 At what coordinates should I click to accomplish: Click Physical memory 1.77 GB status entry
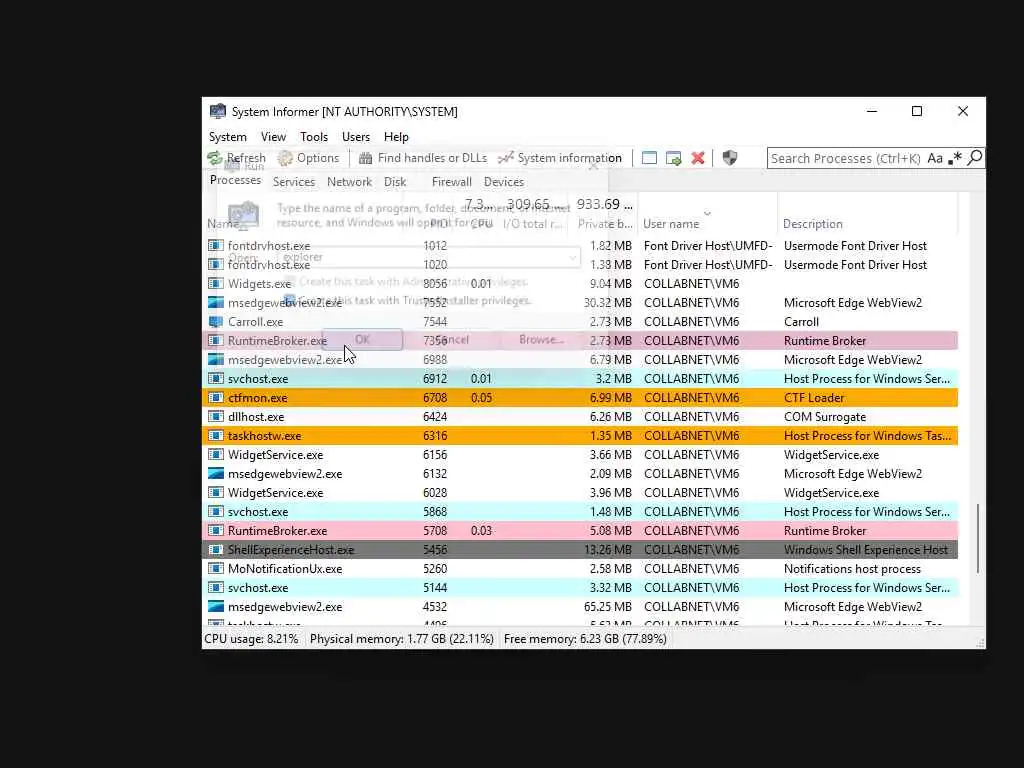(x=402, y=639)
